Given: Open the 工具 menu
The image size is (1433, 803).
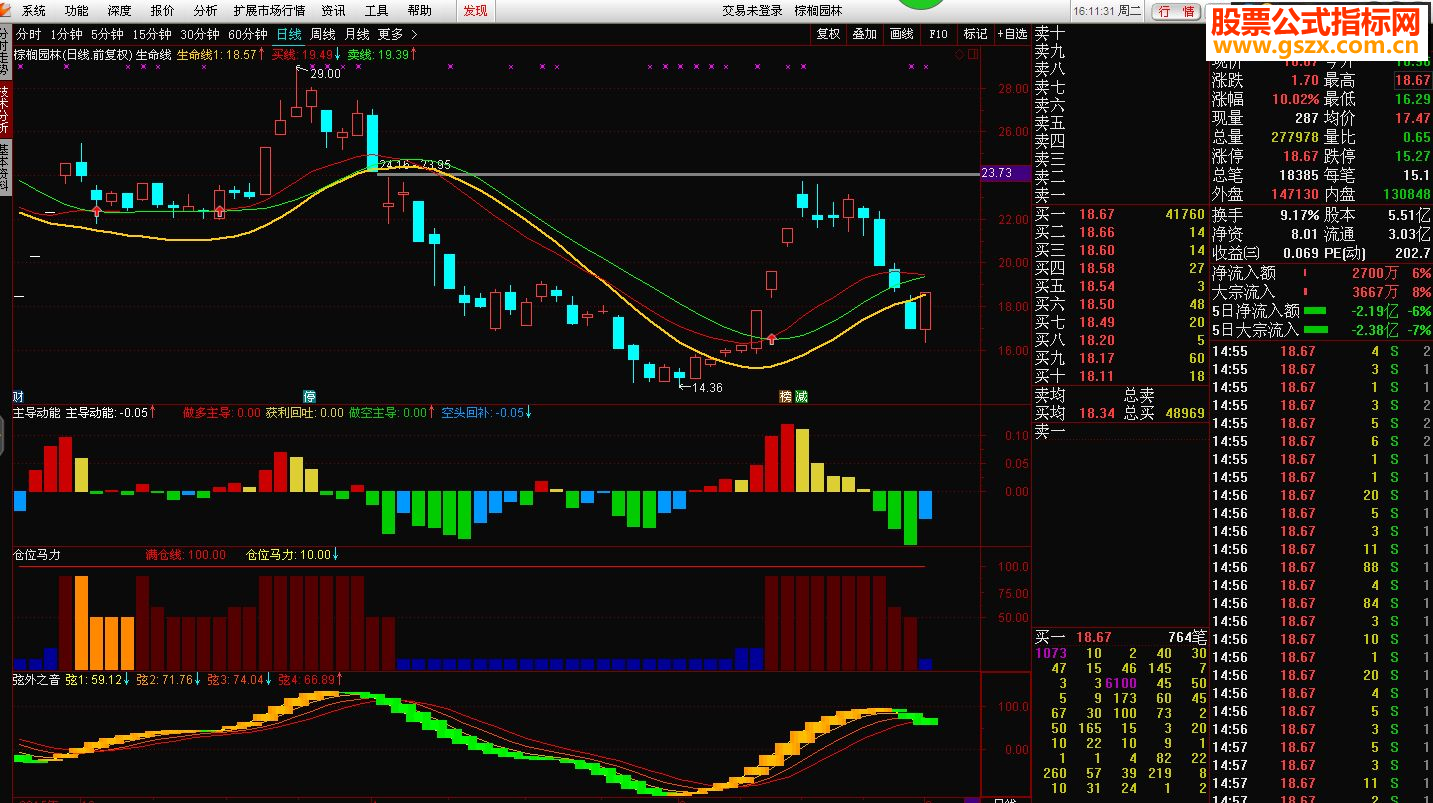Looking at the screenshot, I should point(377,11).
